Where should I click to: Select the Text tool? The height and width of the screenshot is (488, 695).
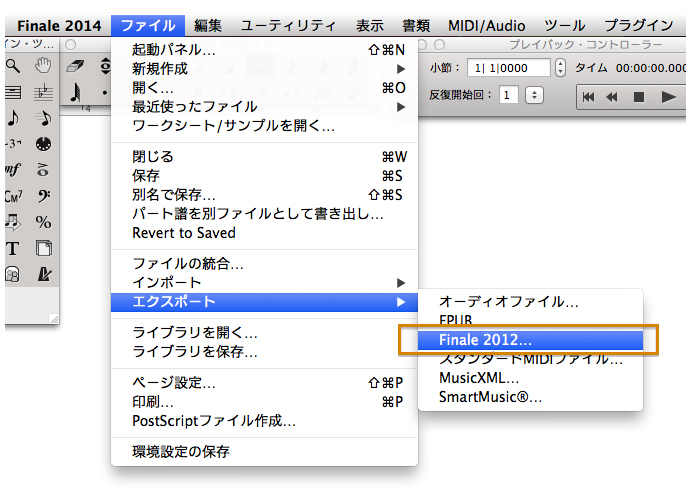coord(13,248)
